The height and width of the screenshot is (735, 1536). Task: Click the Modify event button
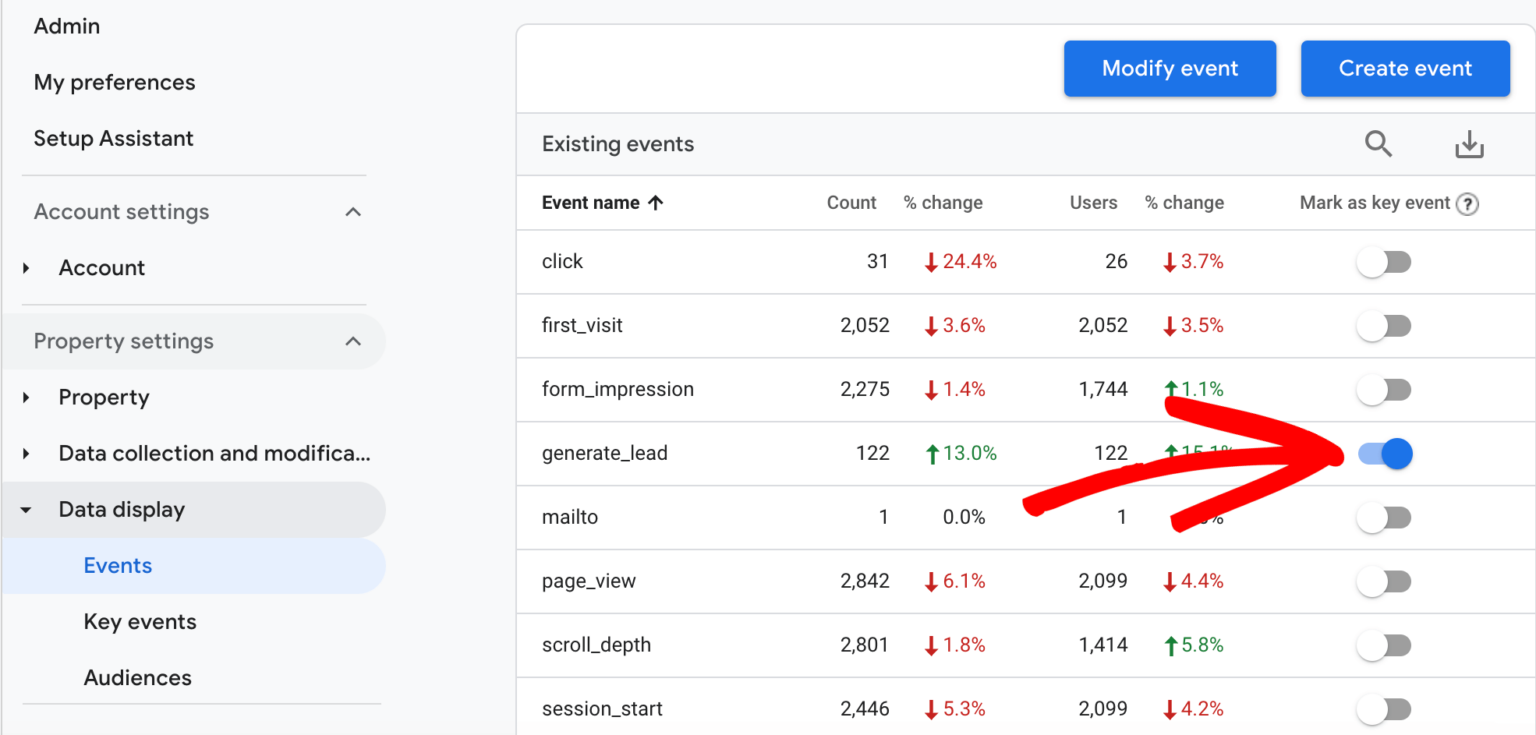[x=1169, y=68]
